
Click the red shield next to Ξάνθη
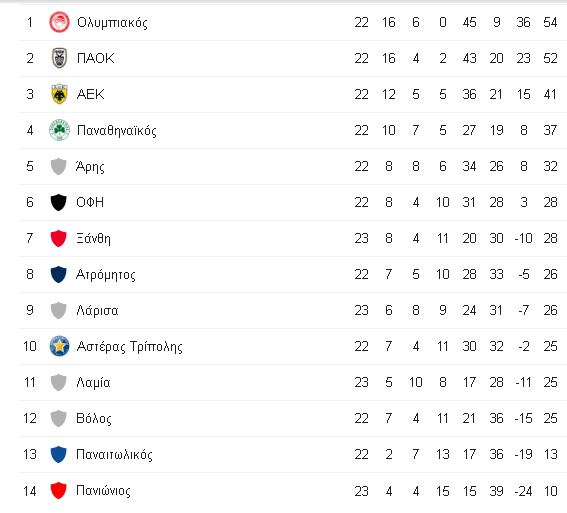(58, 238)
